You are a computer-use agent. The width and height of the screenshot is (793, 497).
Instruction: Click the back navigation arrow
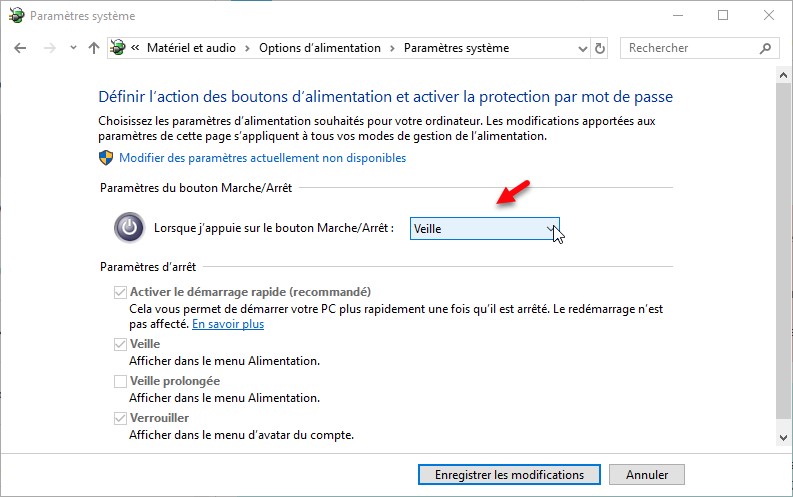click(x=21, y=48)
